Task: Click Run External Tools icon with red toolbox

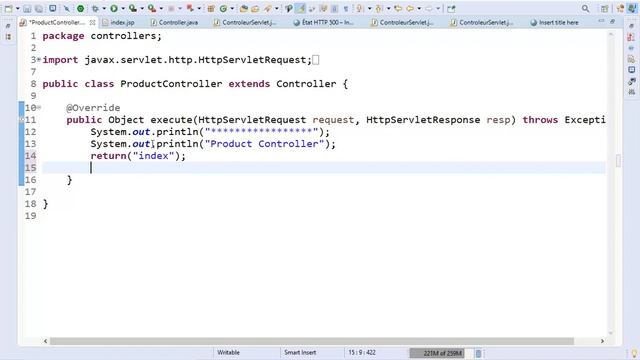Action: (x=152, y=9)
